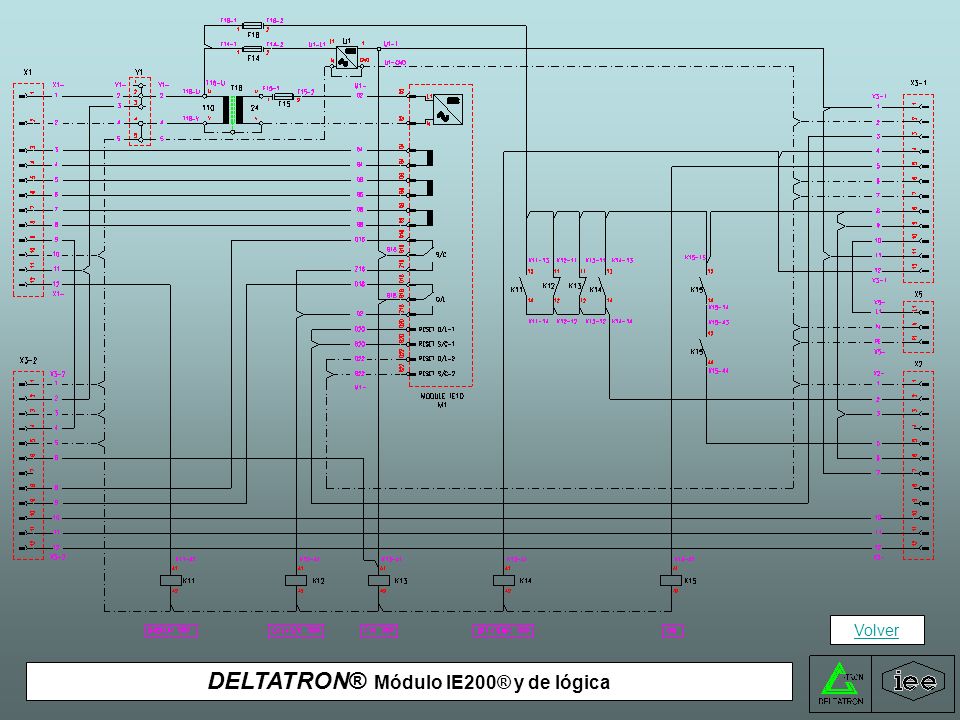Click the RESET O/L-1 terminal label
The width and height of the screenshot is (960, 720).
[x=437, y=329]
